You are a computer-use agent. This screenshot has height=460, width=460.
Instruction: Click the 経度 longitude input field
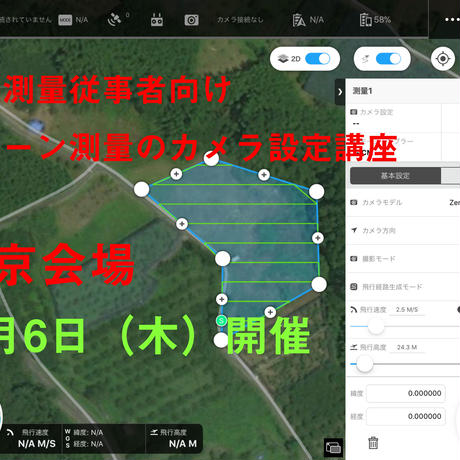(406, 416)
